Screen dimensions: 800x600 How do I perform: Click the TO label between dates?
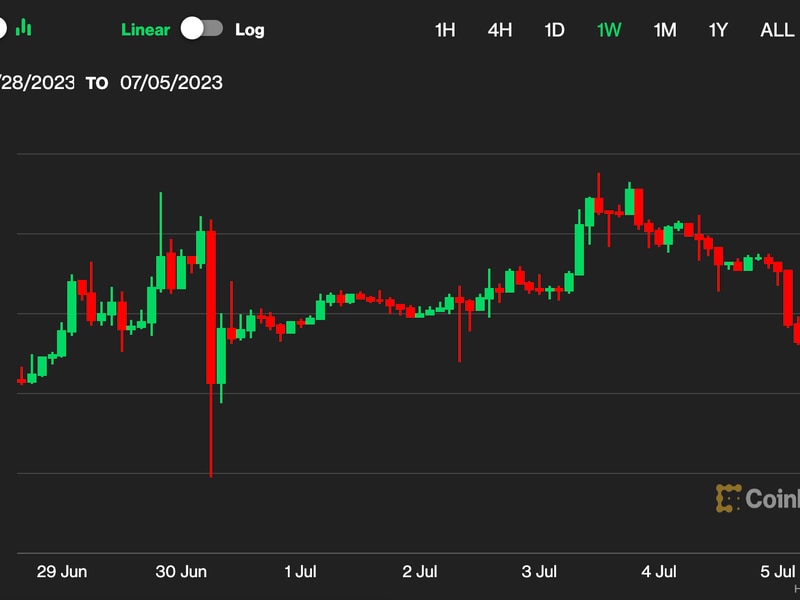click(x=97, y=83)
